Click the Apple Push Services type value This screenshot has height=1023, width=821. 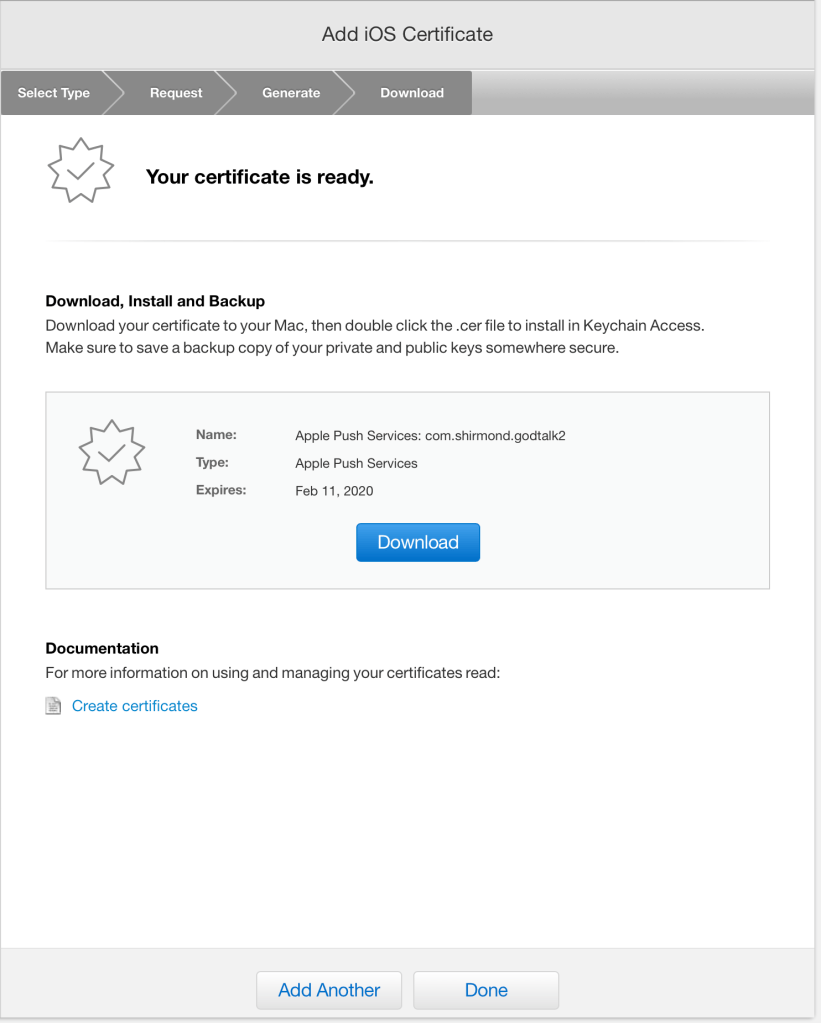356,463
